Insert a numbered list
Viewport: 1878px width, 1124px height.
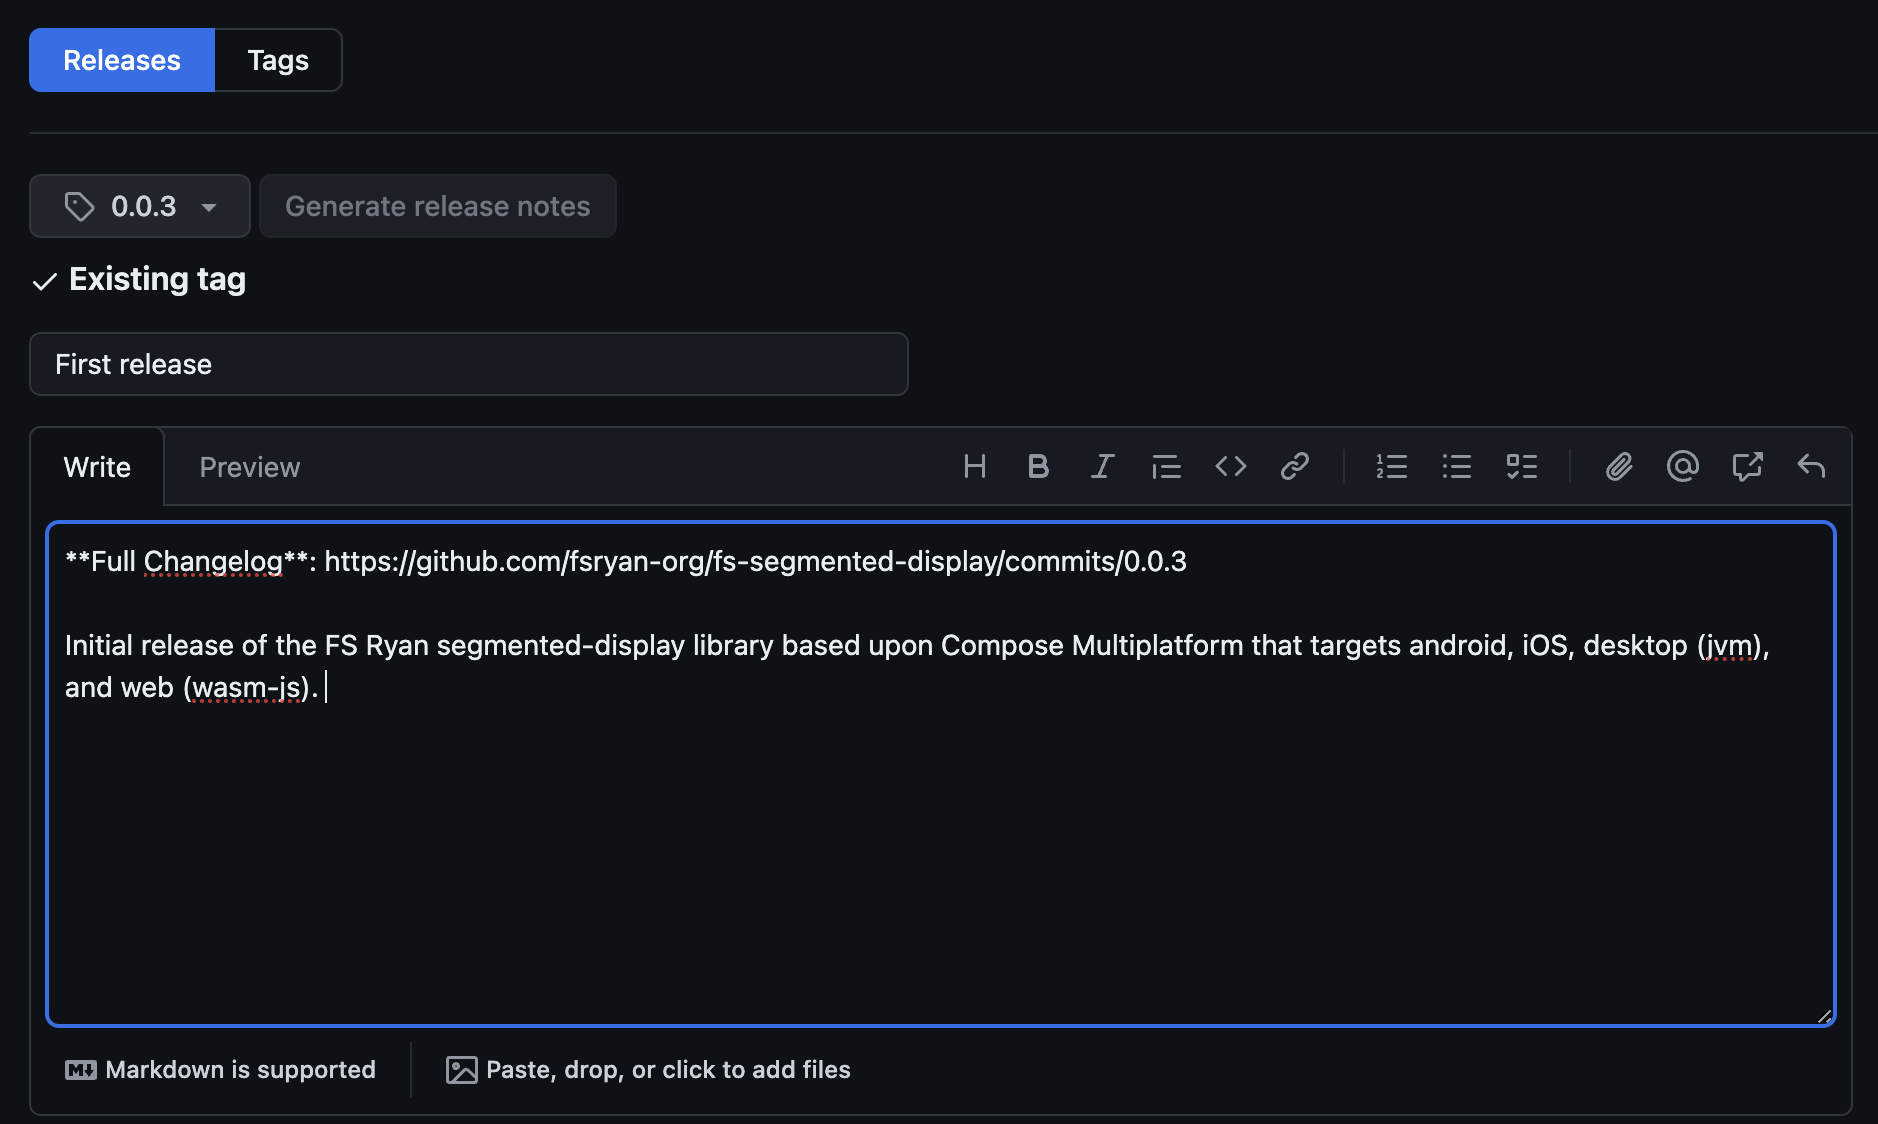point(1391,466)
